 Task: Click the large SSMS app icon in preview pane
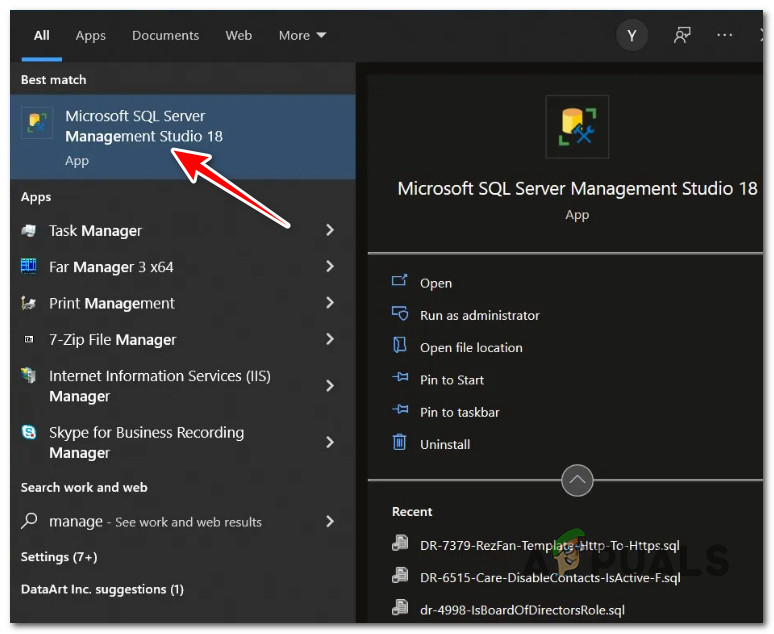point(577,127)
